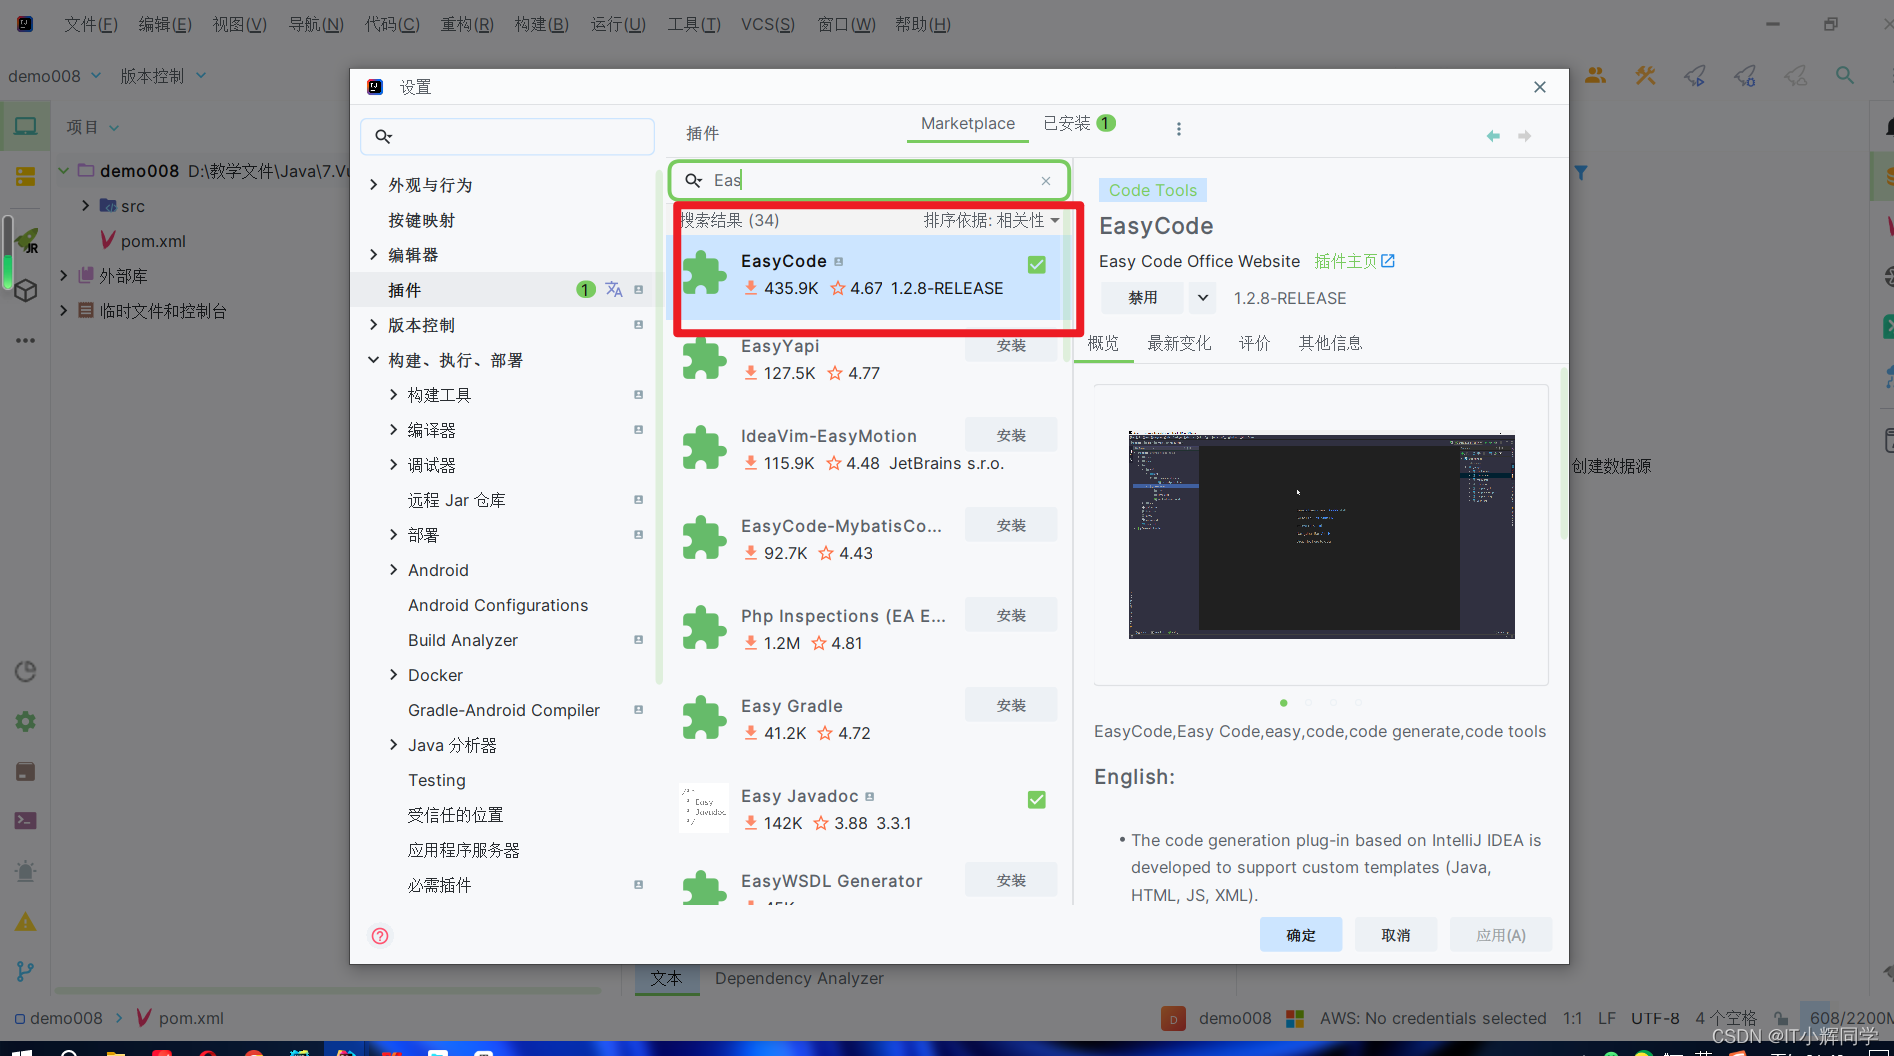This screenshot has width=1894, height=1056.
Task: Open the 其他信息 tab
Action: point(1330,343)
